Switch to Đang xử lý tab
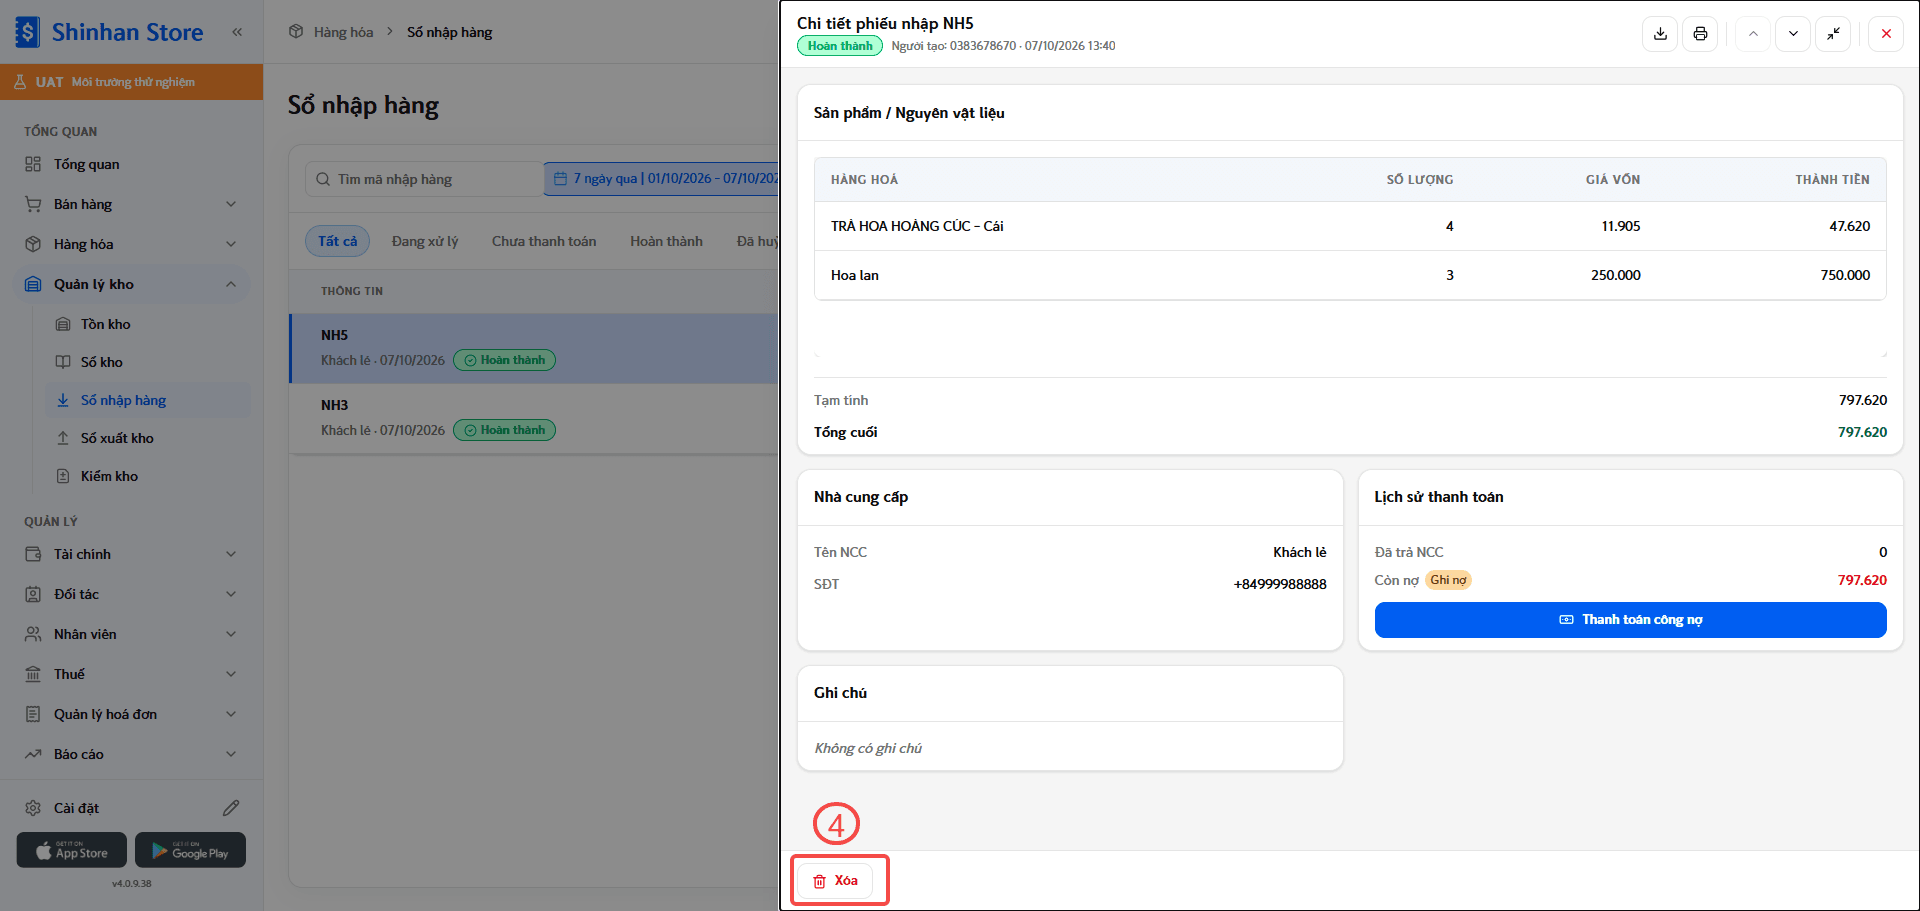 425,241
